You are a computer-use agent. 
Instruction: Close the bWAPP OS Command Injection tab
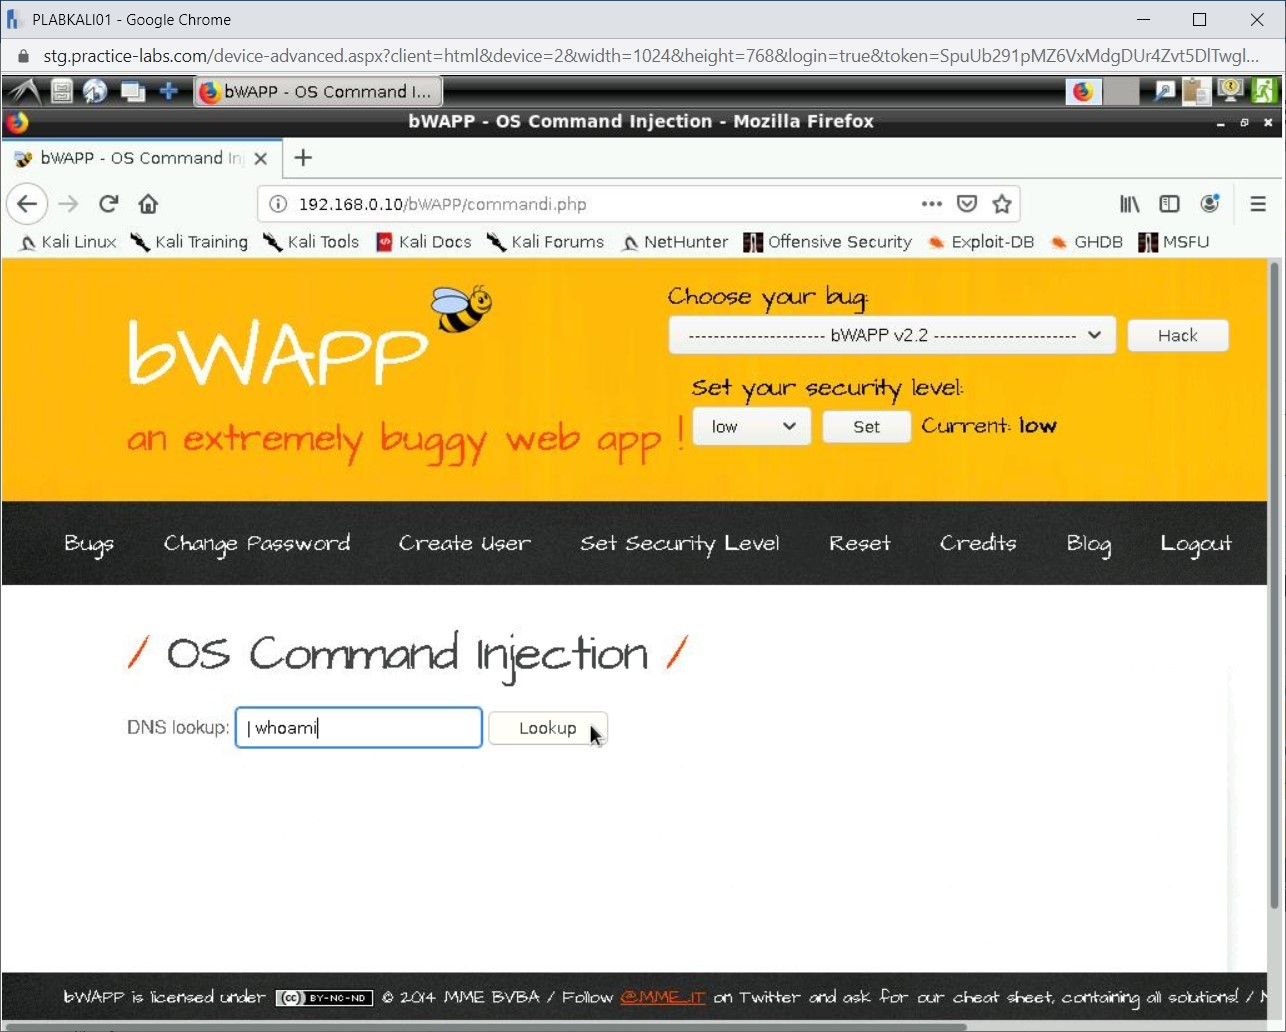[x=260, y=158]
